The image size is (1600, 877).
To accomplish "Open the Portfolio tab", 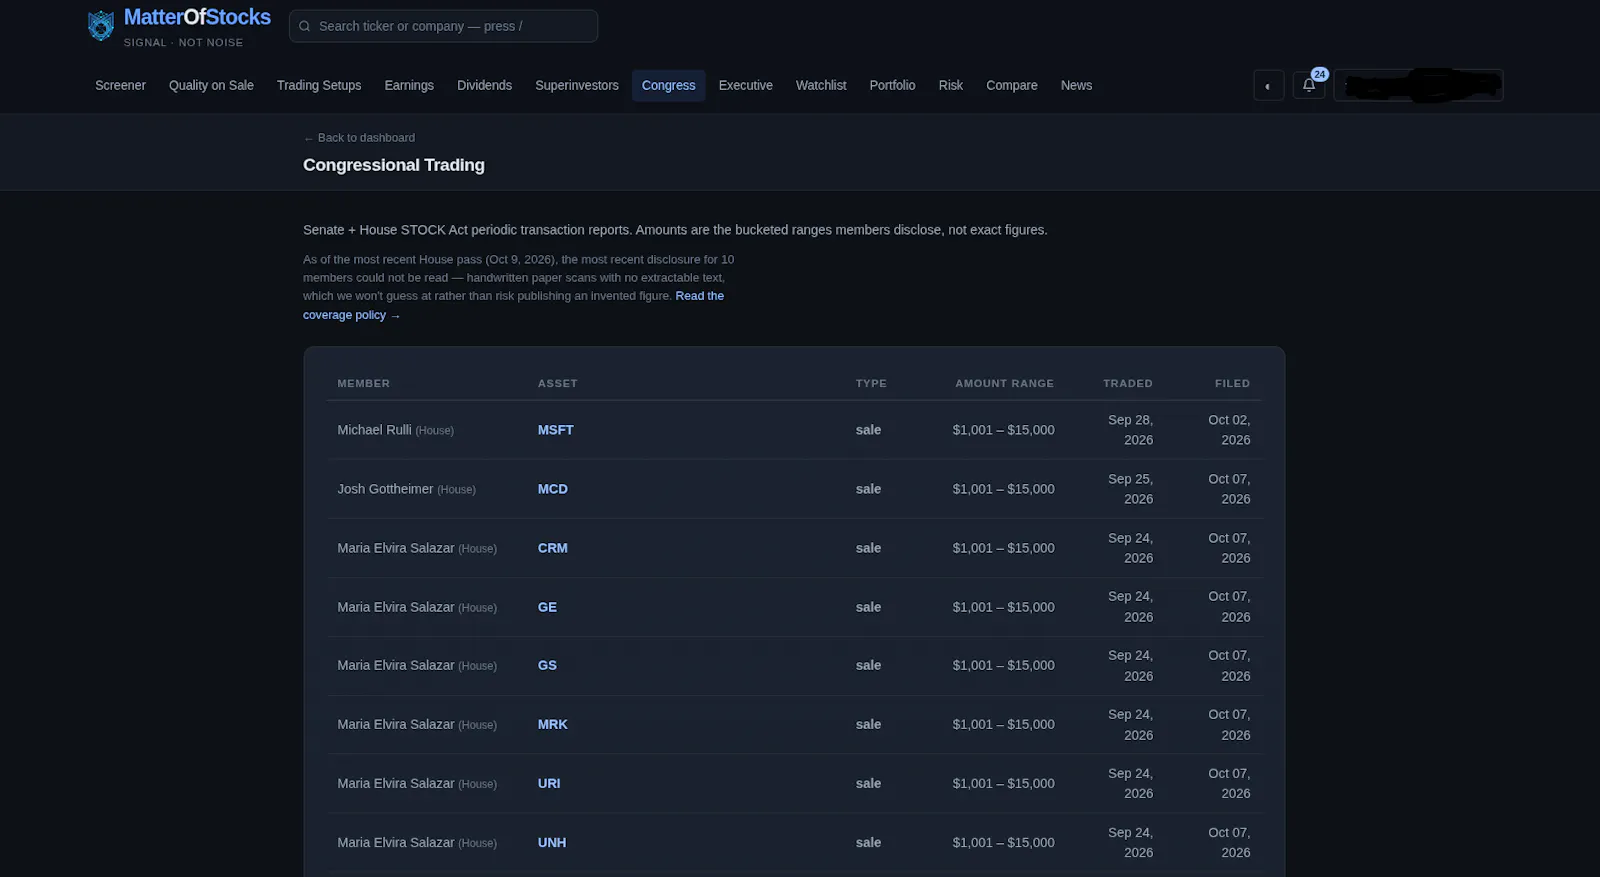I will pos(892,85).
